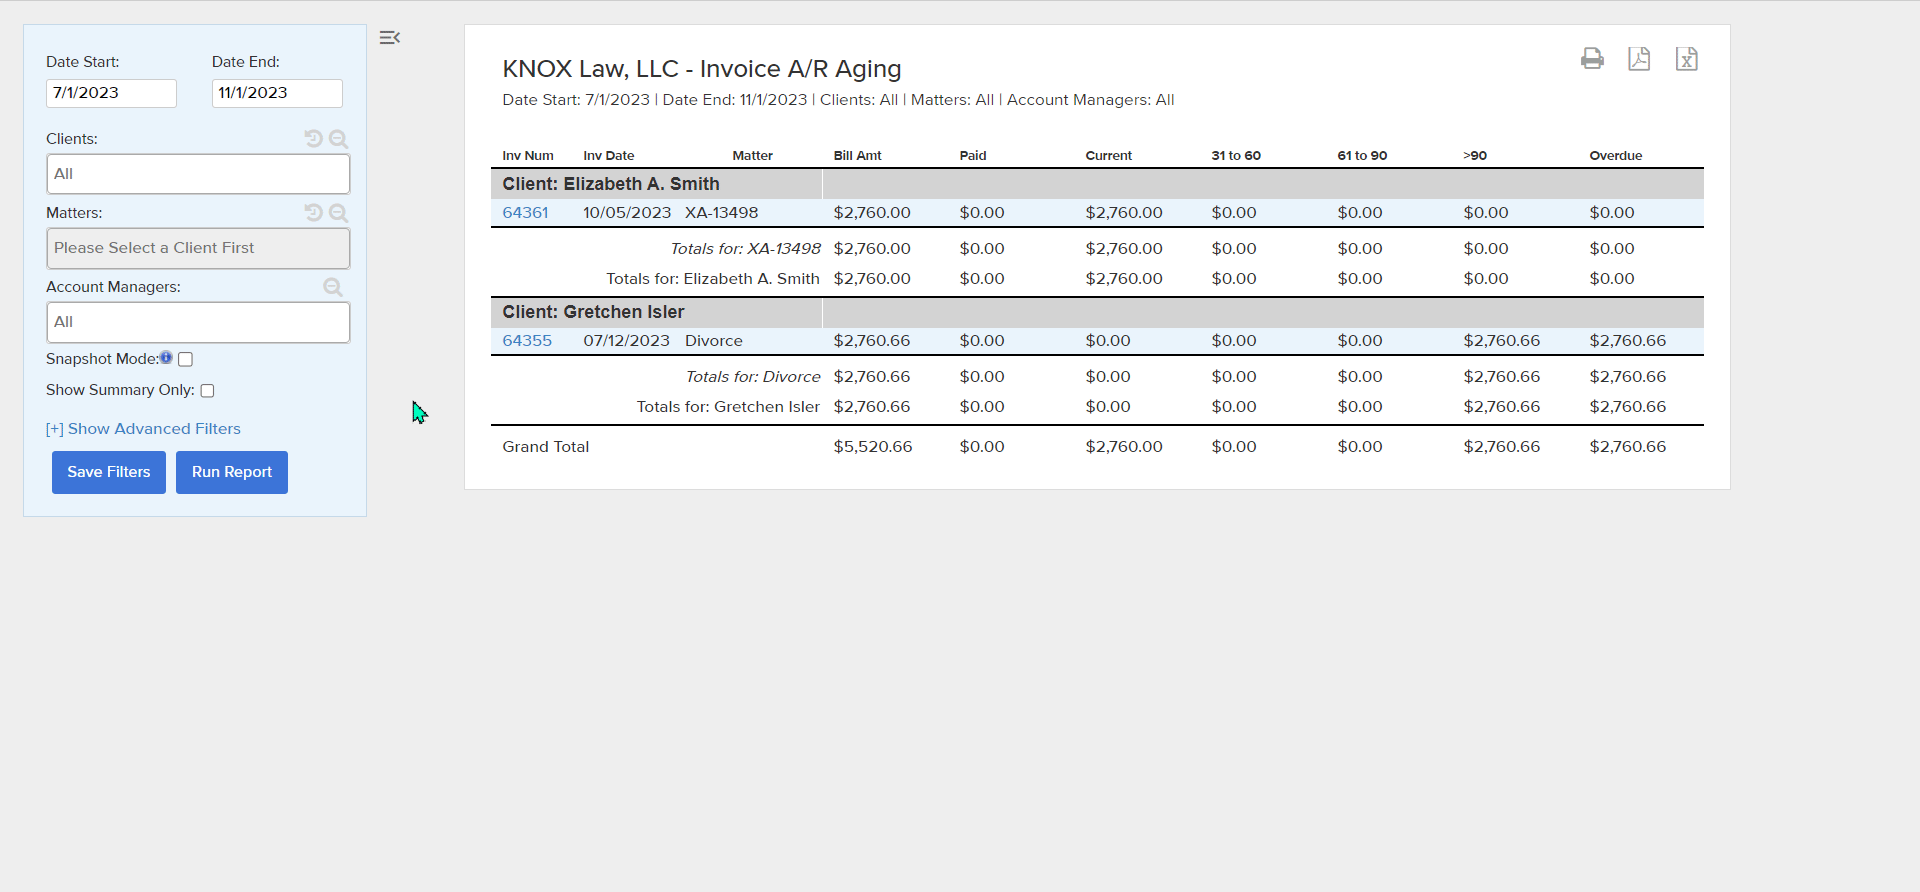Select Totals for: Elizabeth A. Smith label
The height and width of the screenshot is (892, 1920).
[x=713, y=279]
